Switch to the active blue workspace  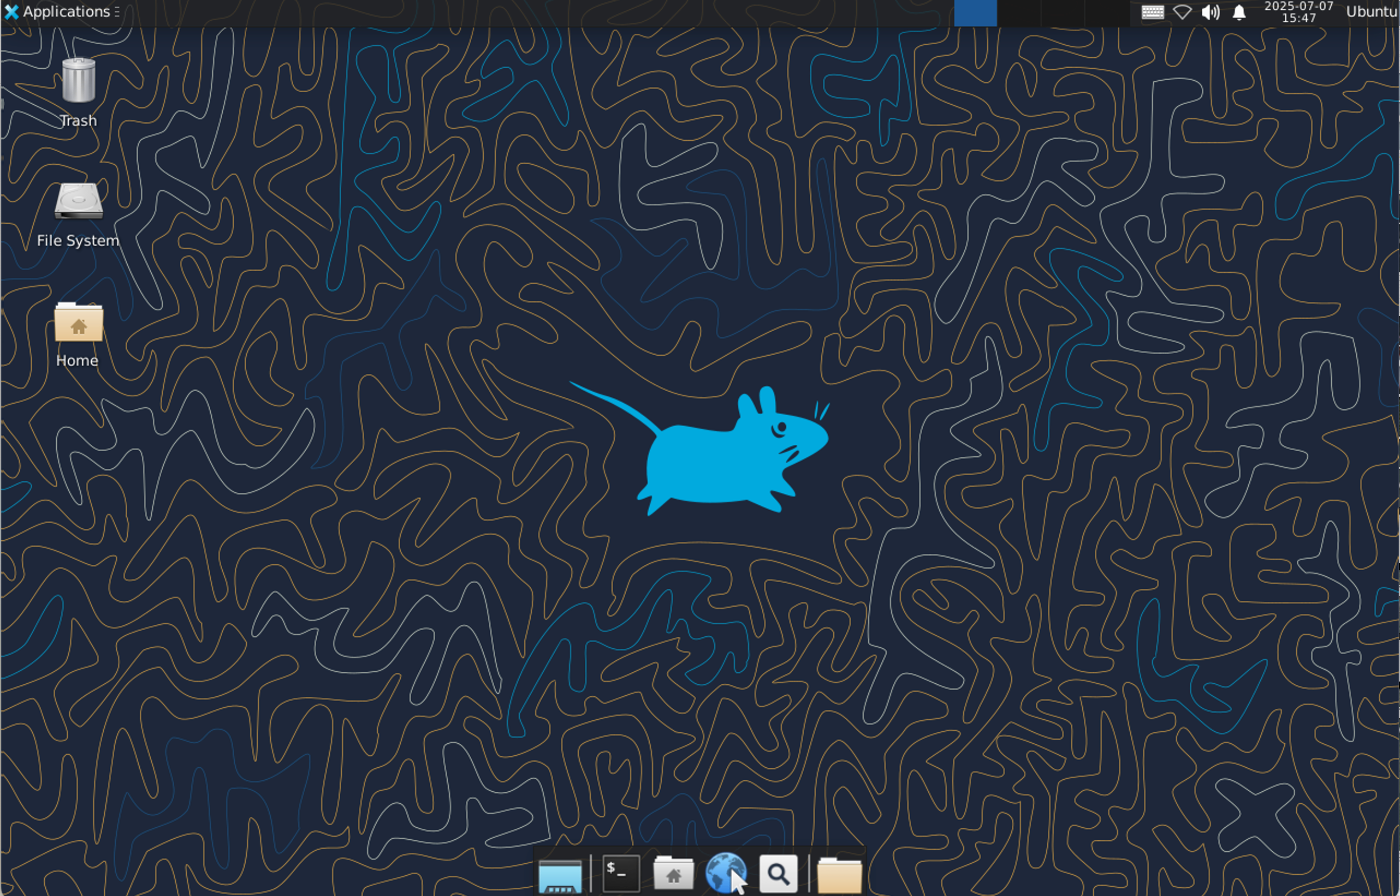[975, 12]
